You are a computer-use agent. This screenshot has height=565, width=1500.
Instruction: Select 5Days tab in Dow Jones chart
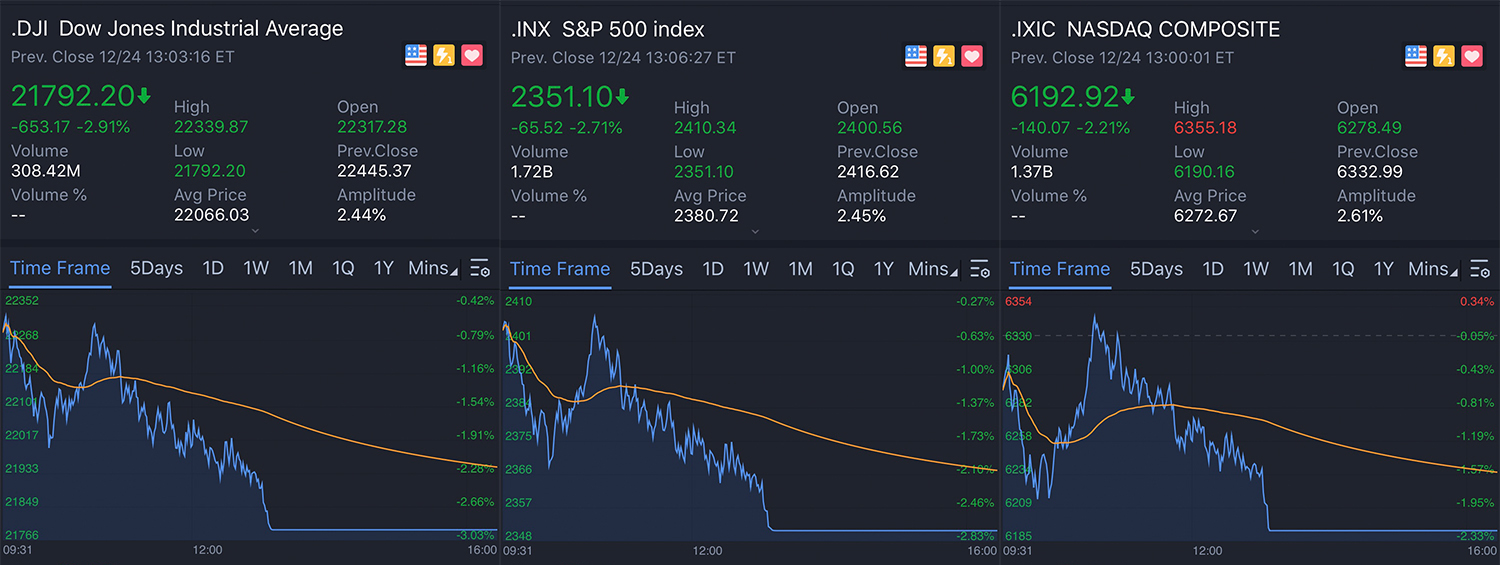(x=156, y=268)
